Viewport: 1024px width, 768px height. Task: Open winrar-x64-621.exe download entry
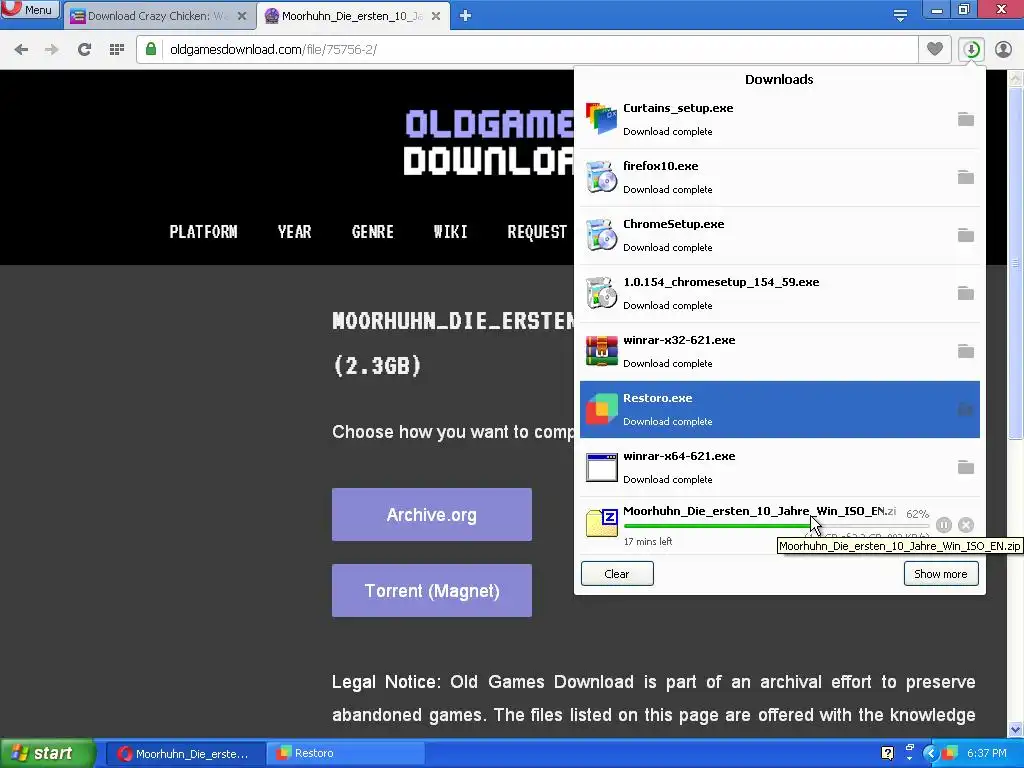780,468
